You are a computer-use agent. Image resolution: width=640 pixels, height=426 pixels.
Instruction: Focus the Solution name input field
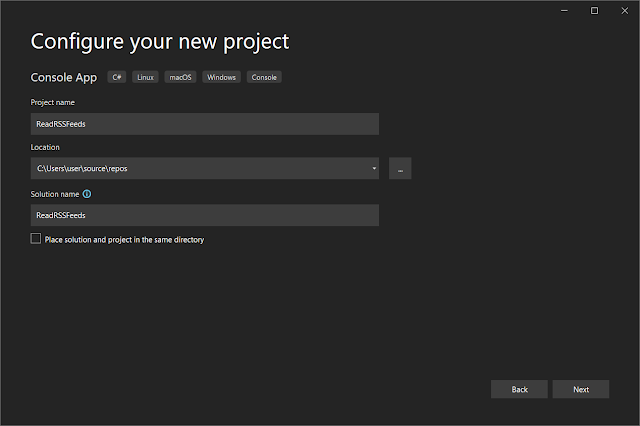click(204, 215)
